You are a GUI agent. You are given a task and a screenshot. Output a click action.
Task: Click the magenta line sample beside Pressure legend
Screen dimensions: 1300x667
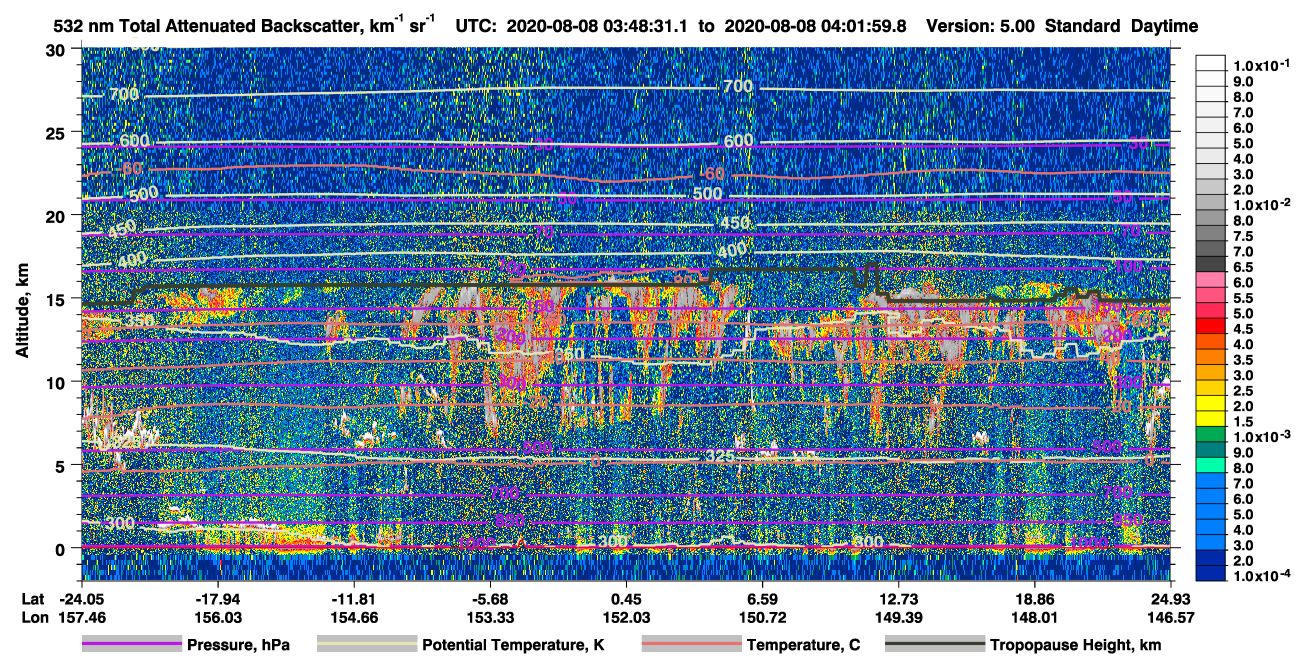pos(132,645)
